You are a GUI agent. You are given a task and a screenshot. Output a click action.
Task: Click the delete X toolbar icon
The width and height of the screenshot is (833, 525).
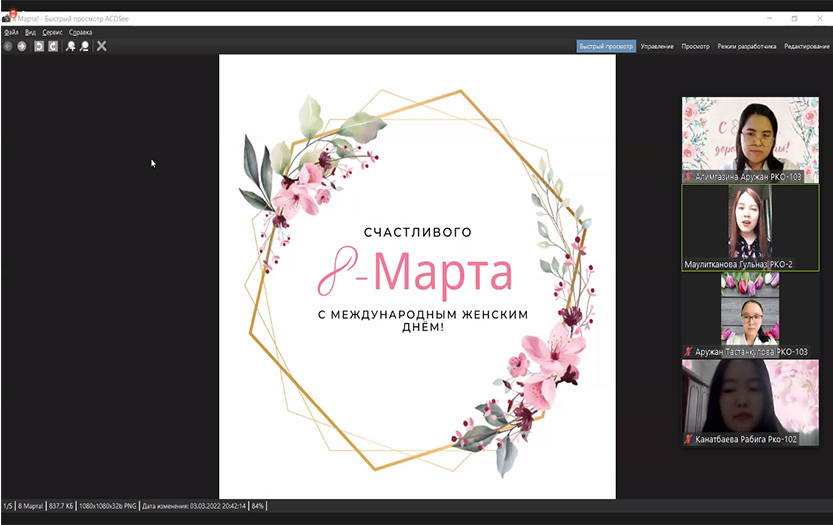coord(101,46)
